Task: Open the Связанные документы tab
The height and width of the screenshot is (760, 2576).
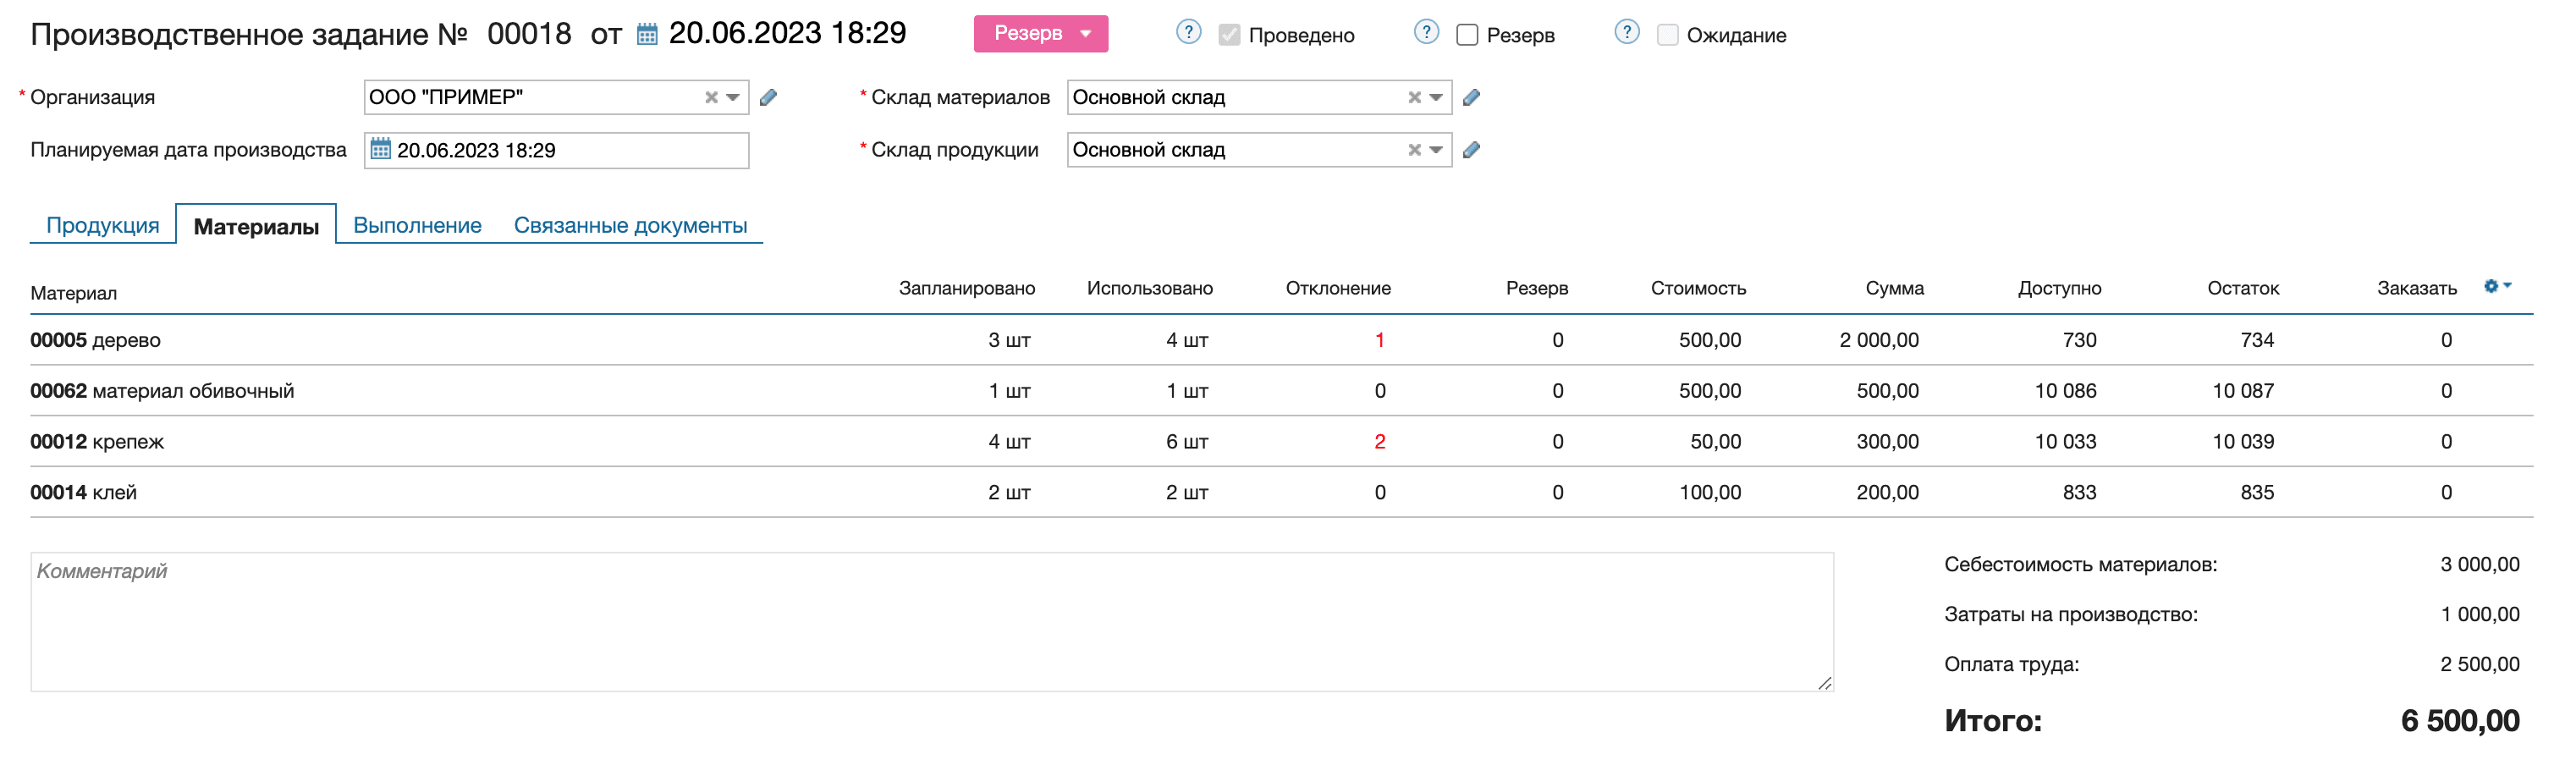Action: (630, 226)
